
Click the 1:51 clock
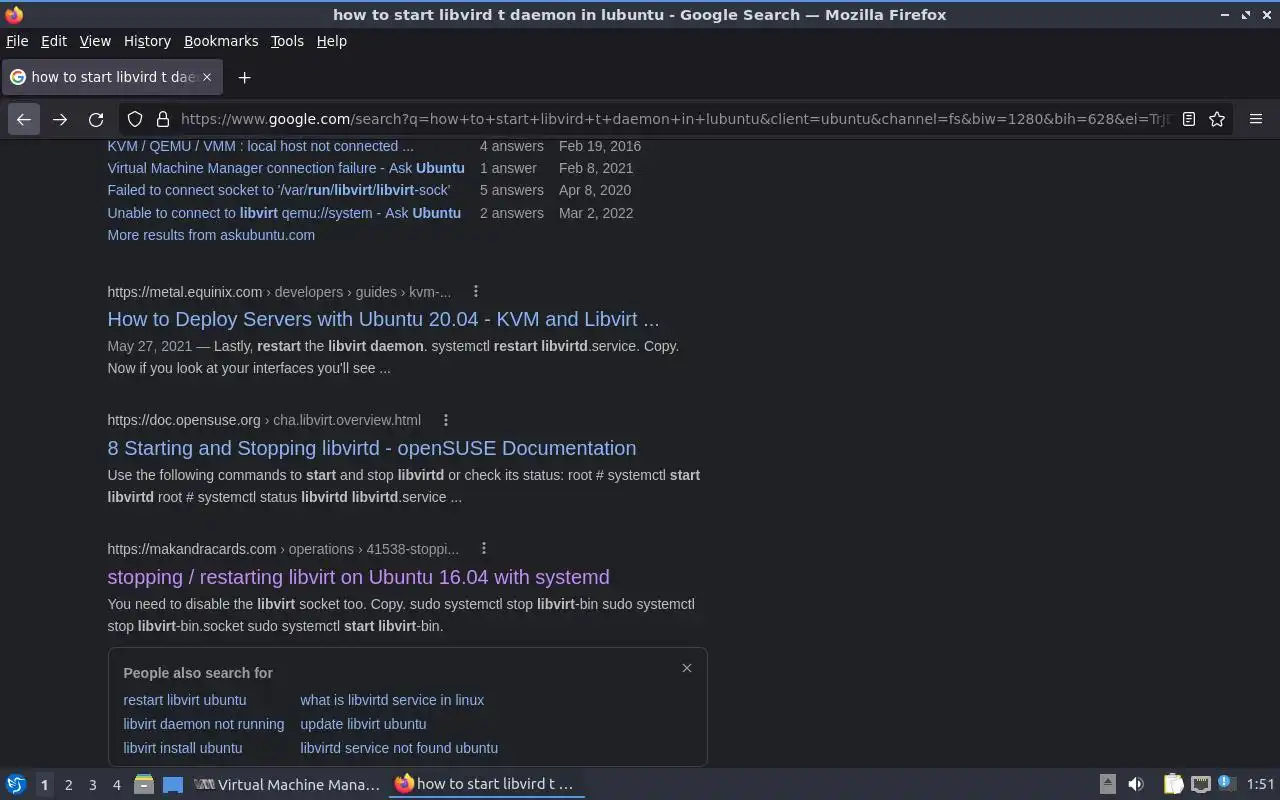coord(1261,785)
